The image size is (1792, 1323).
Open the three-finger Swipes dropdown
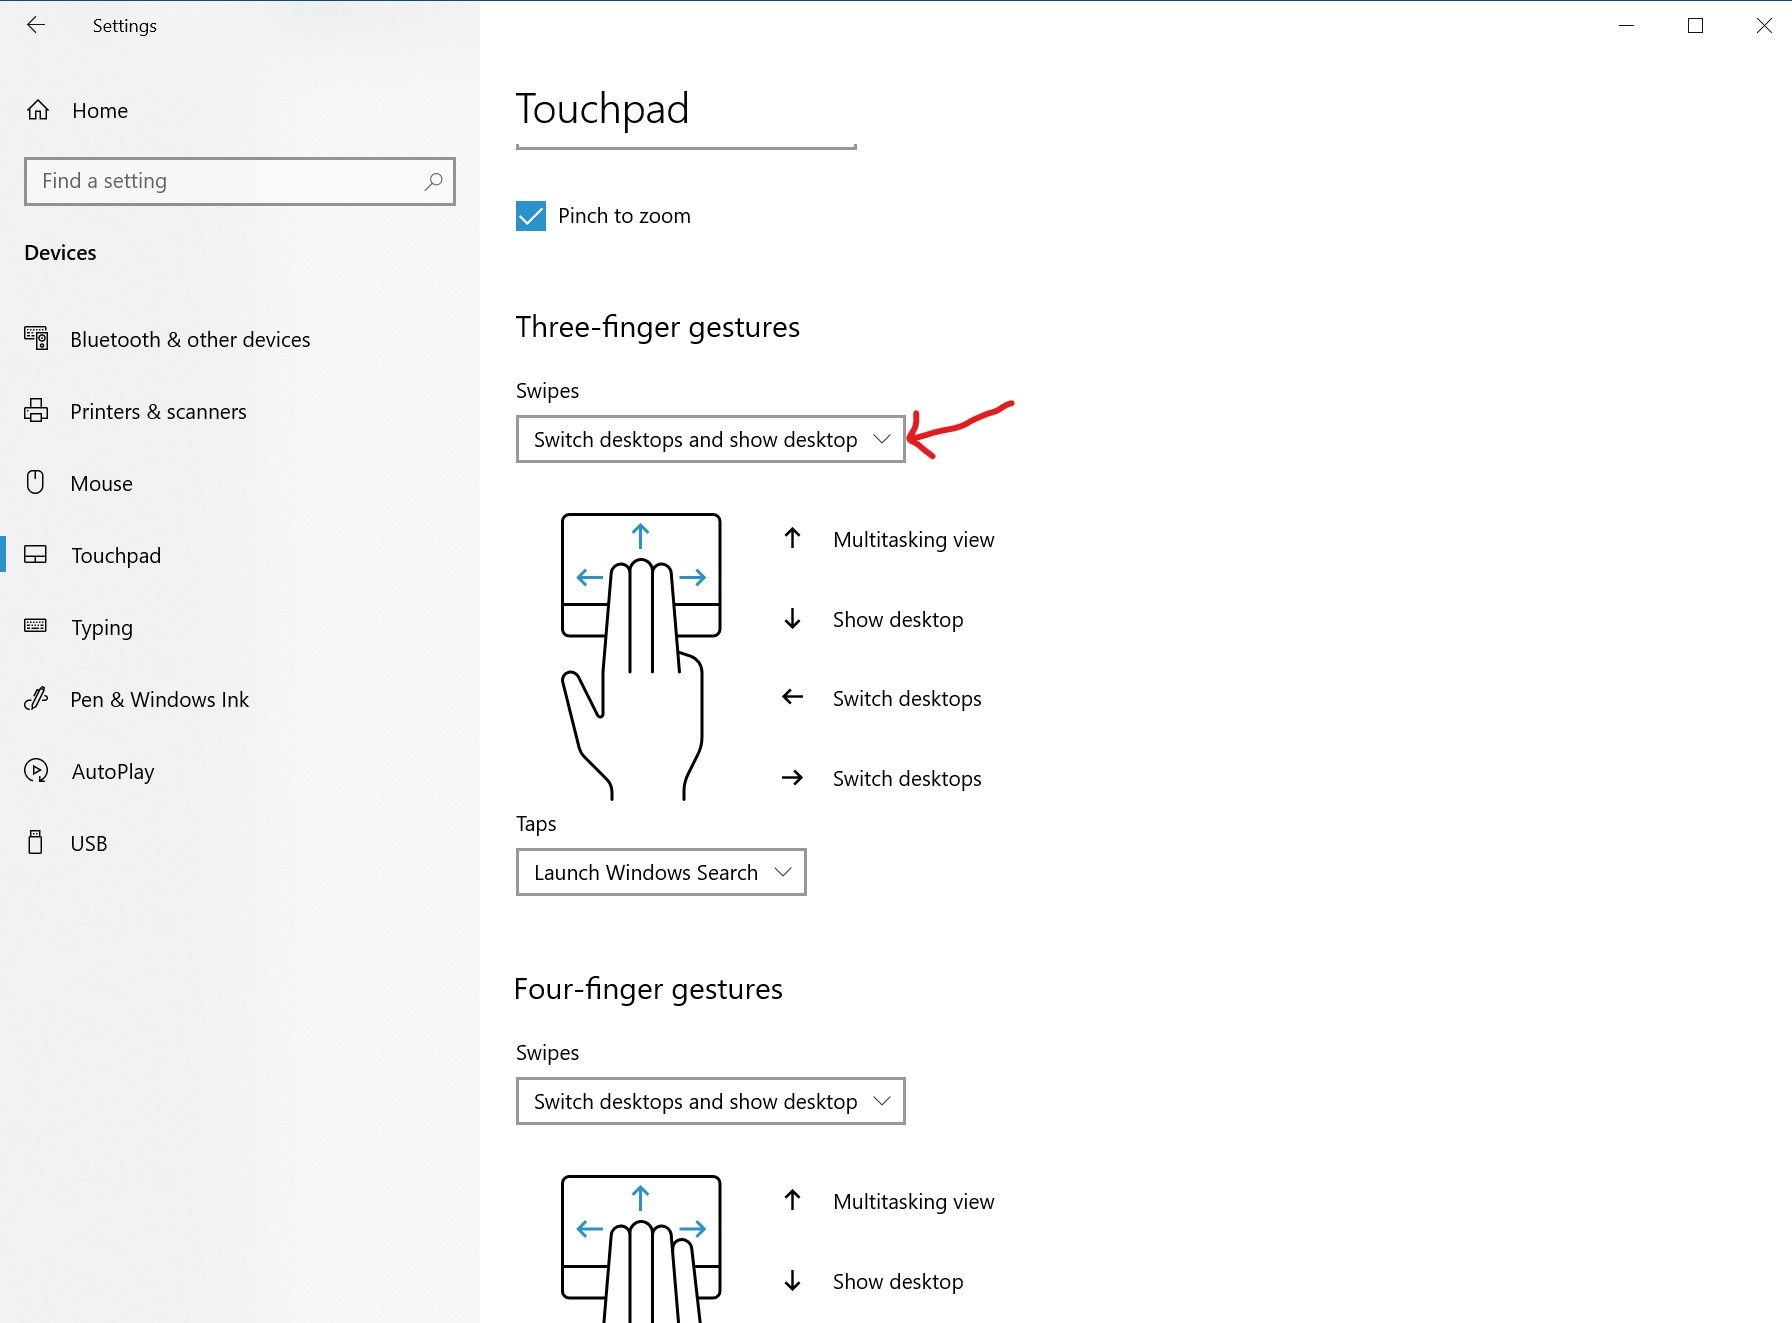pyautogui.click(x=710, y=439)
